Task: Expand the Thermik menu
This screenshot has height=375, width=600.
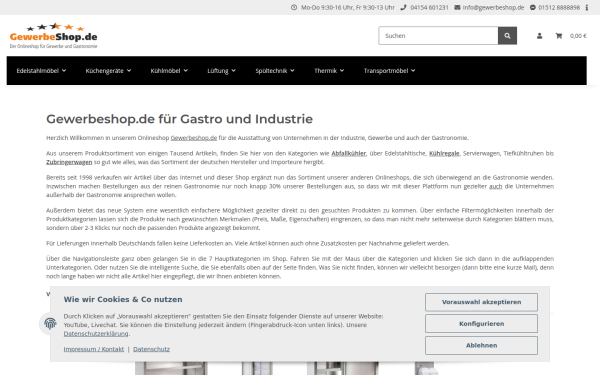Action: (x=329, y=70)
